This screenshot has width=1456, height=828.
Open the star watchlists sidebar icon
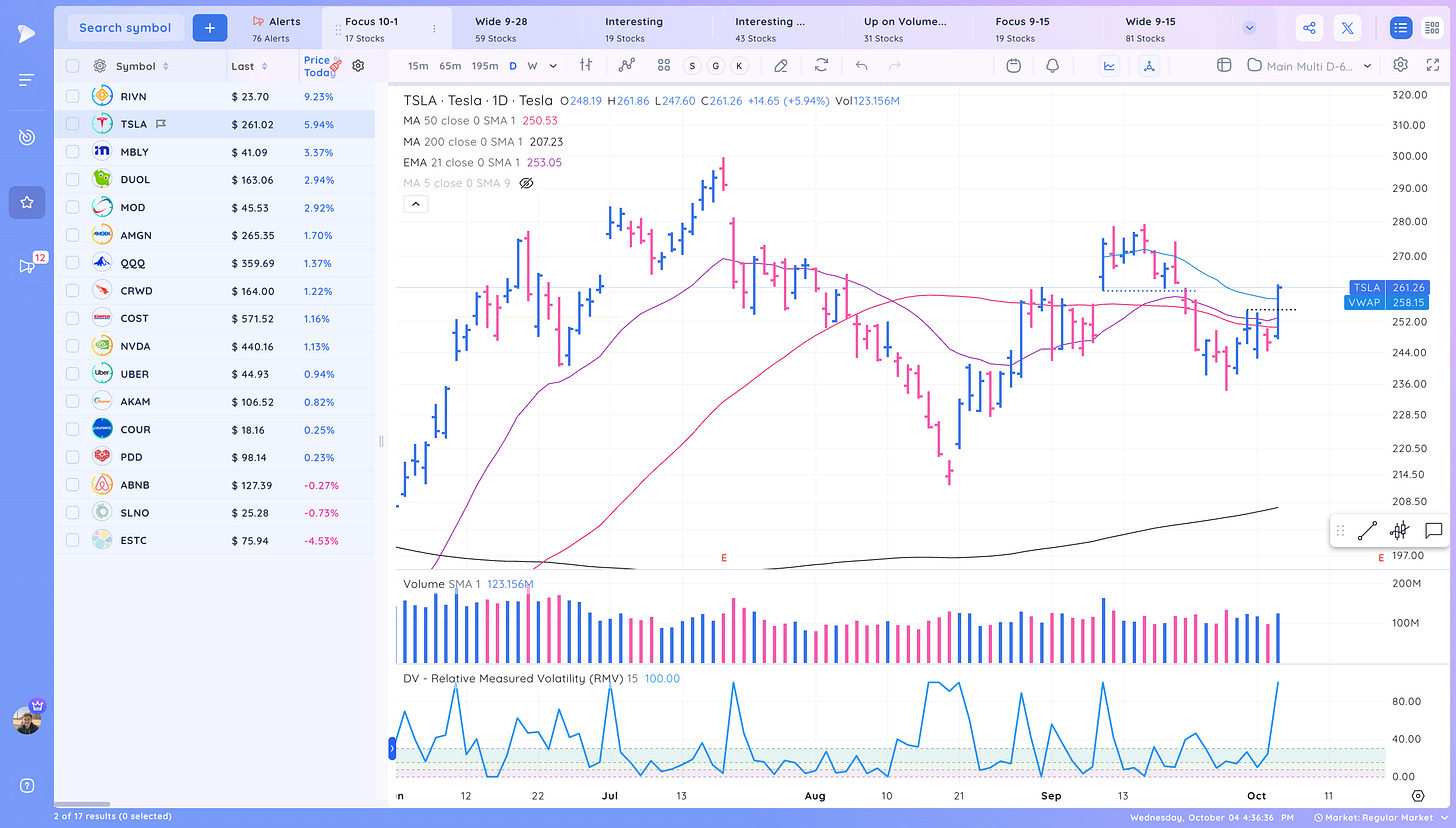(x=27, y=202)
